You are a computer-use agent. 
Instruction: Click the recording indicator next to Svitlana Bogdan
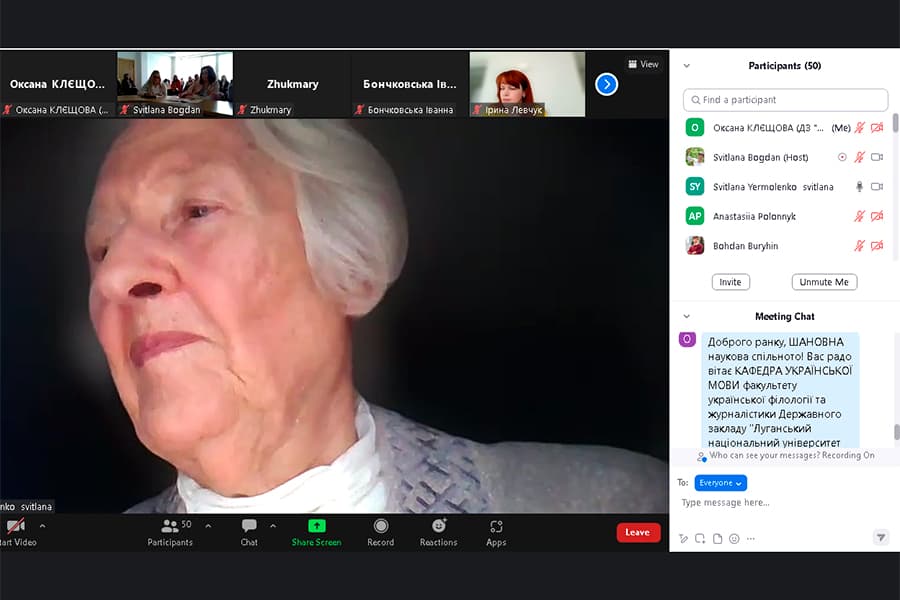(x=842, y=157)
